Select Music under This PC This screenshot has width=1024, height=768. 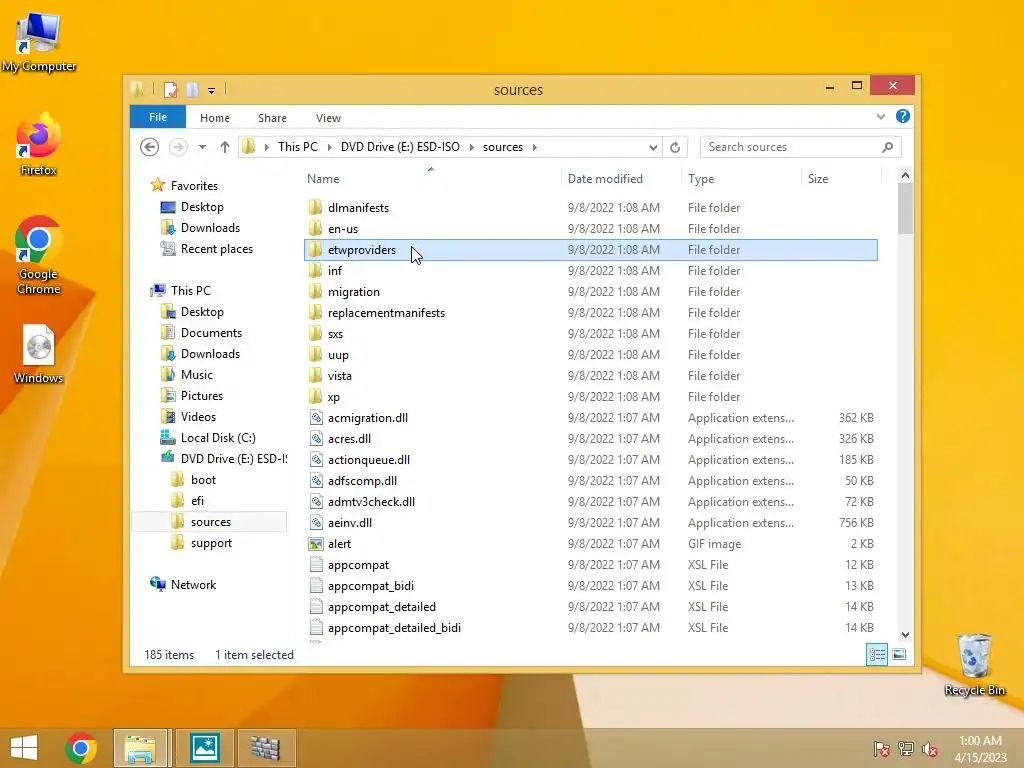[197, 374]
